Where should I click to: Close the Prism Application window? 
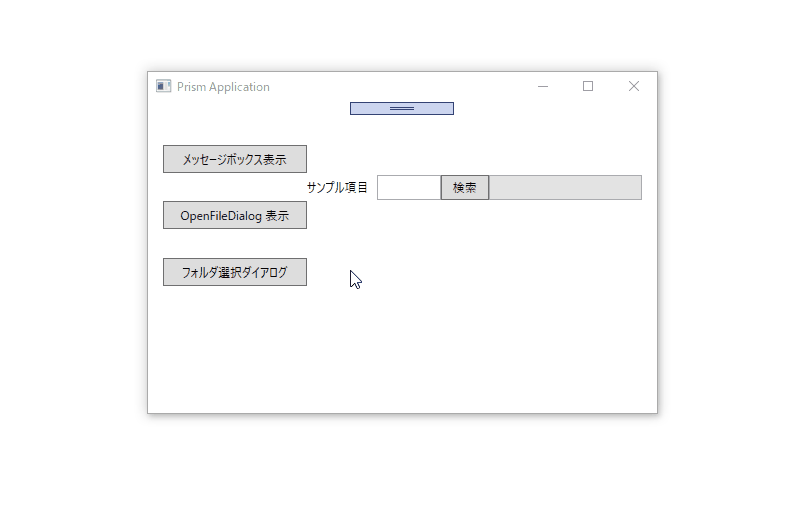coord(634,86)
